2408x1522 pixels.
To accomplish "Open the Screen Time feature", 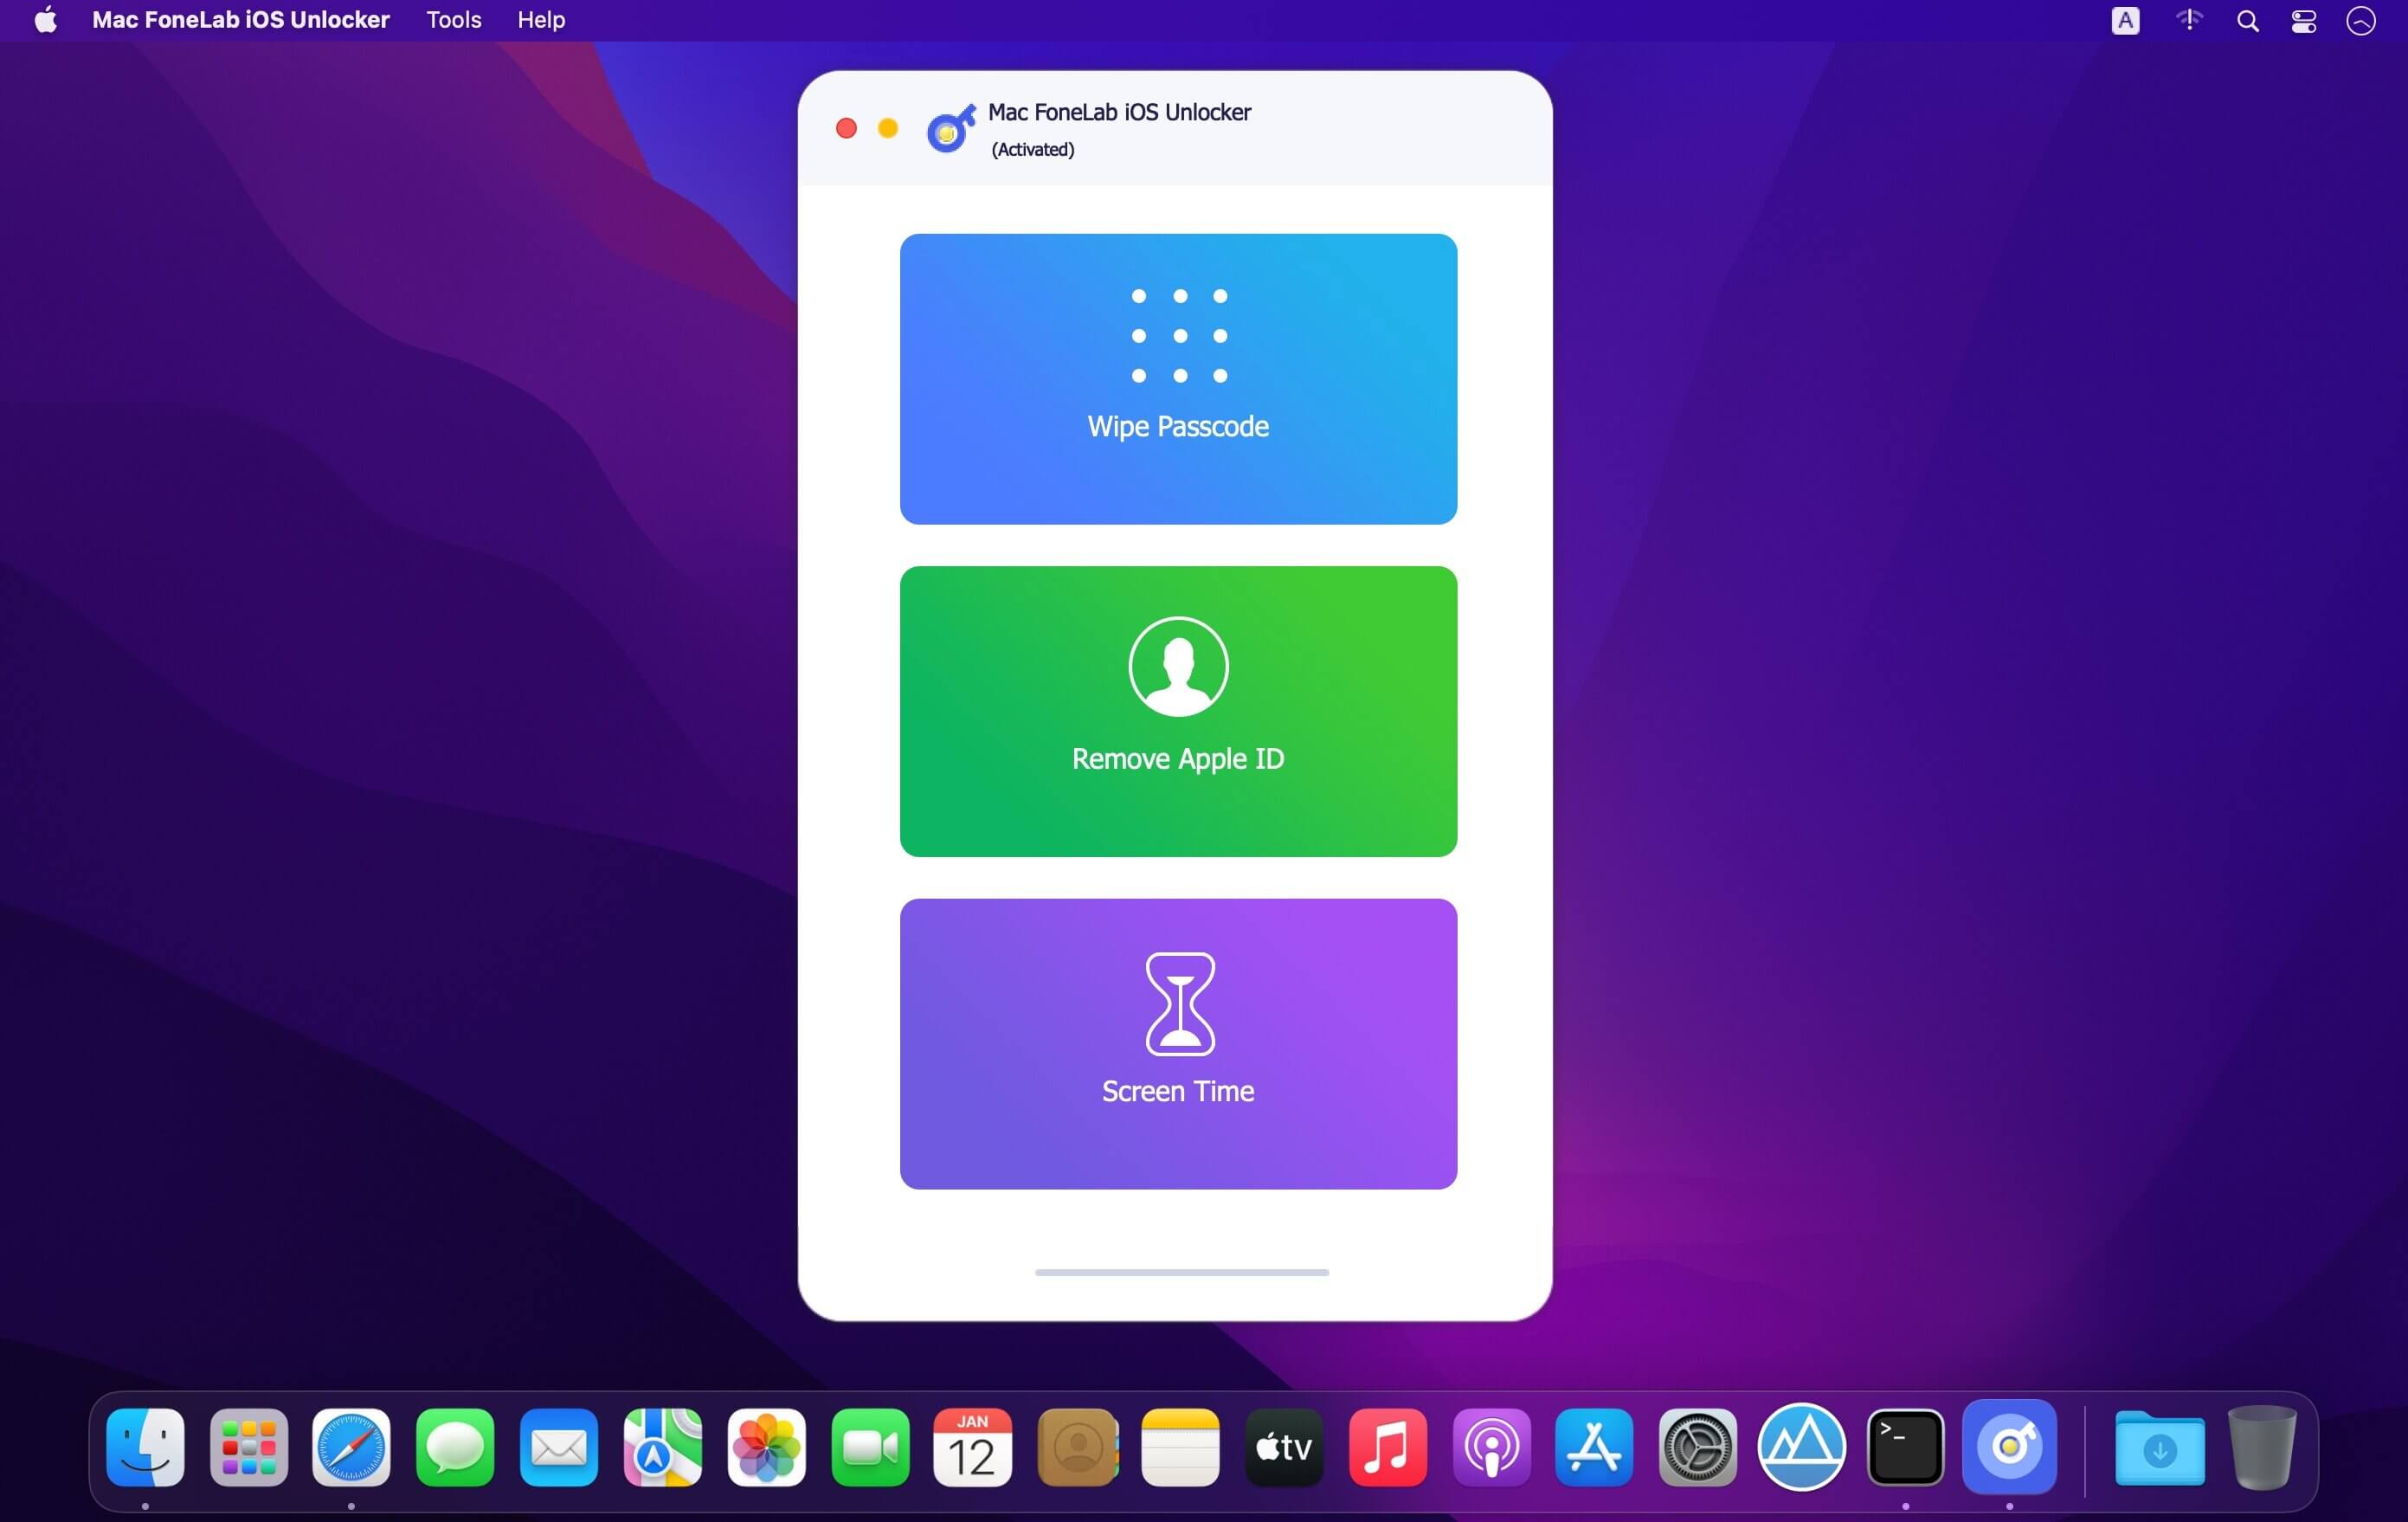I will (x=1178, y=1043).
